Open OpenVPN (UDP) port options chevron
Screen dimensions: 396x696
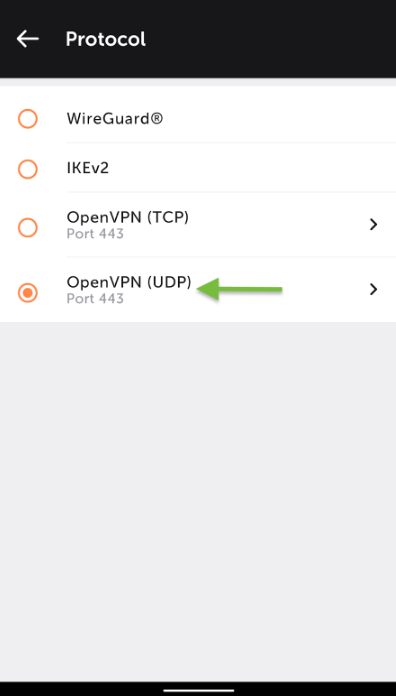(x=373, y=289)
